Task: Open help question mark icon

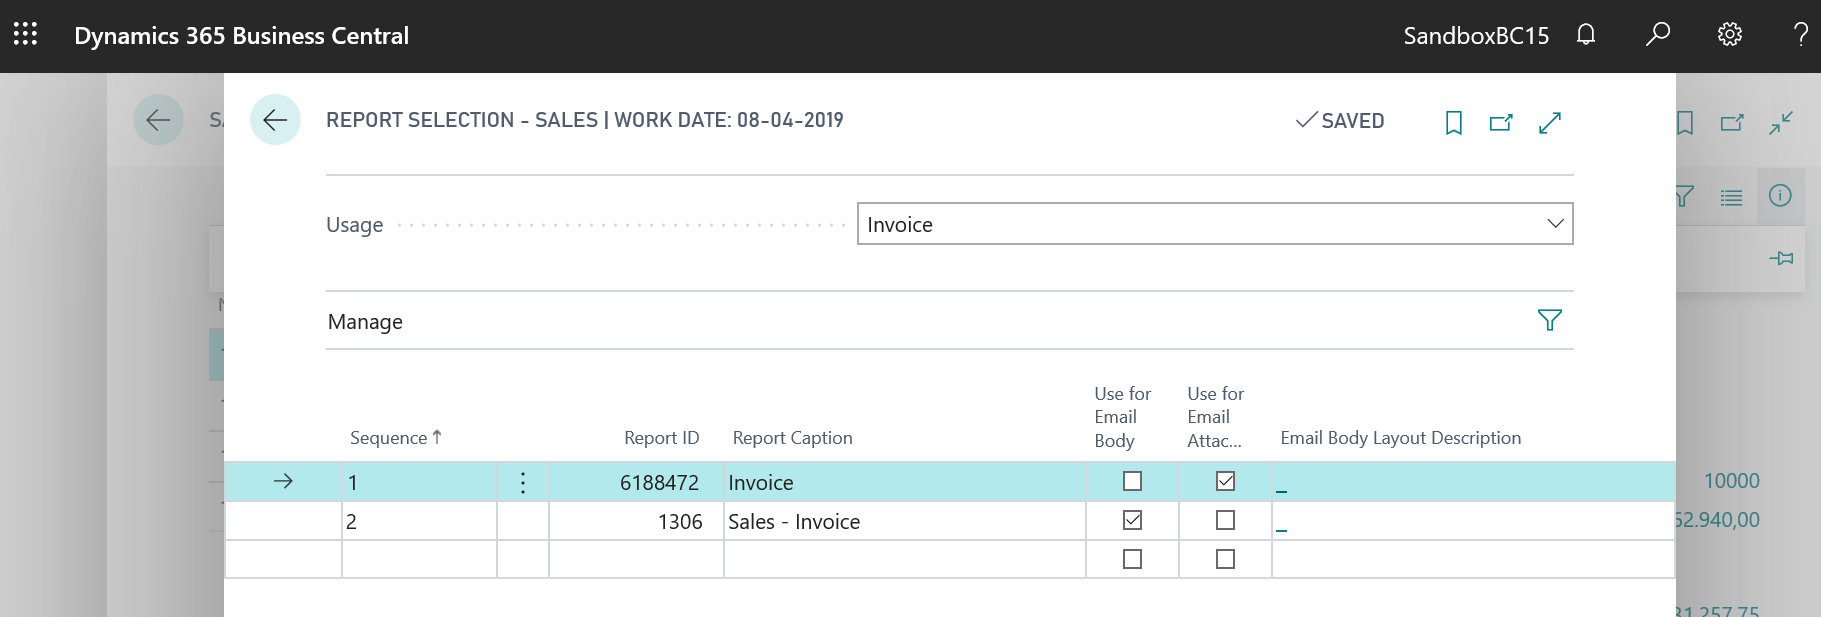Action: coord(1801,35)
